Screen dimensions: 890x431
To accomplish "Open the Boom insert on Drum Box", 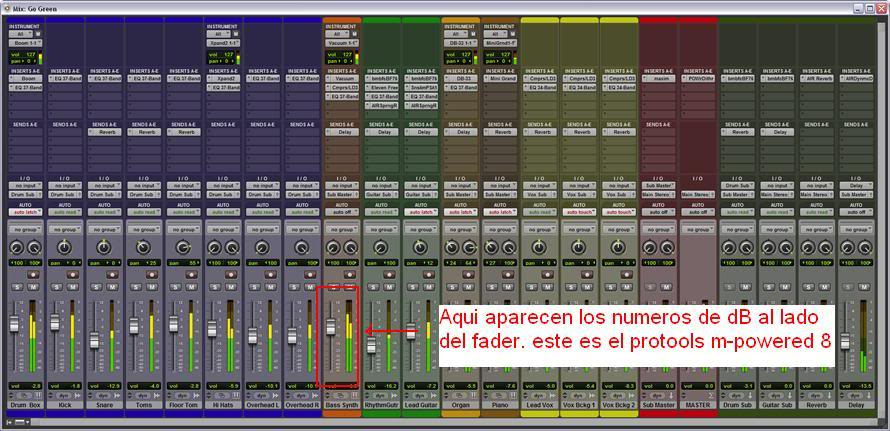I will coord(24,78).
